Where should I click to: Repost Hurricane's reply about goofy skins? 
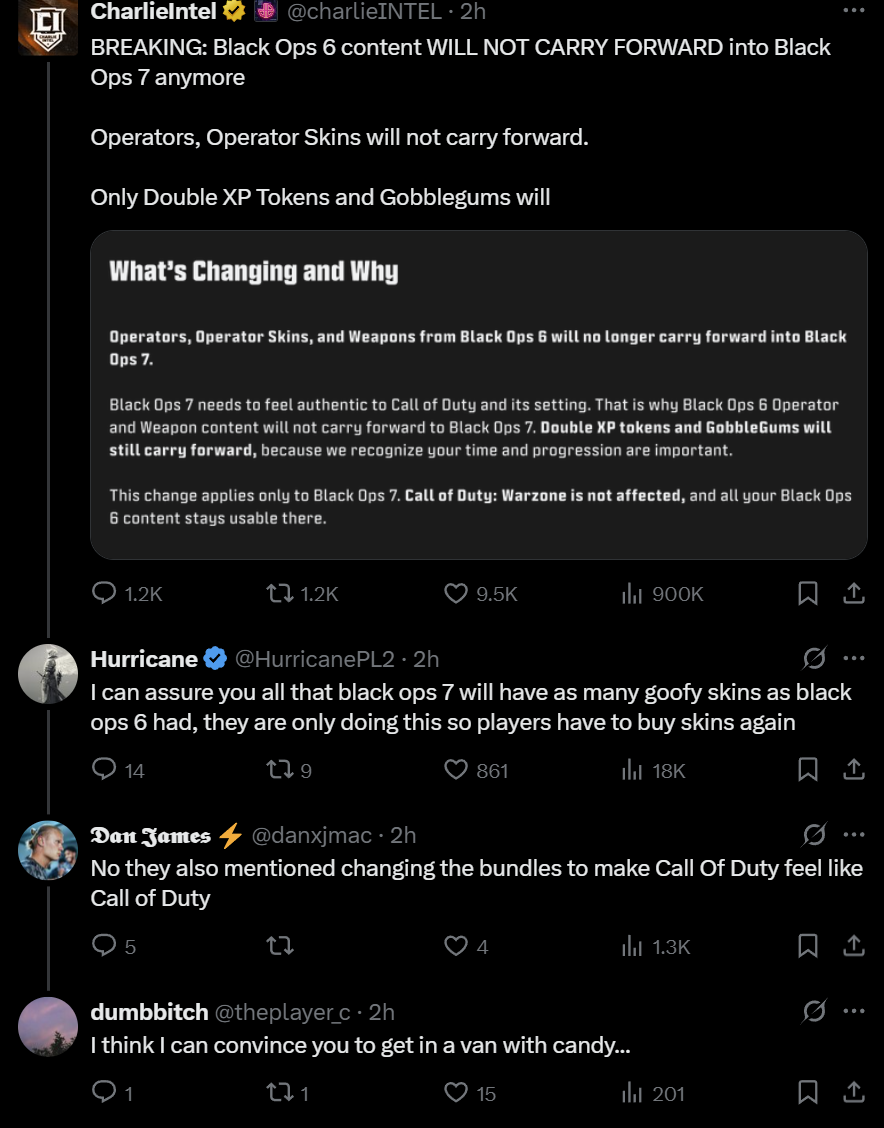(280, 769)
